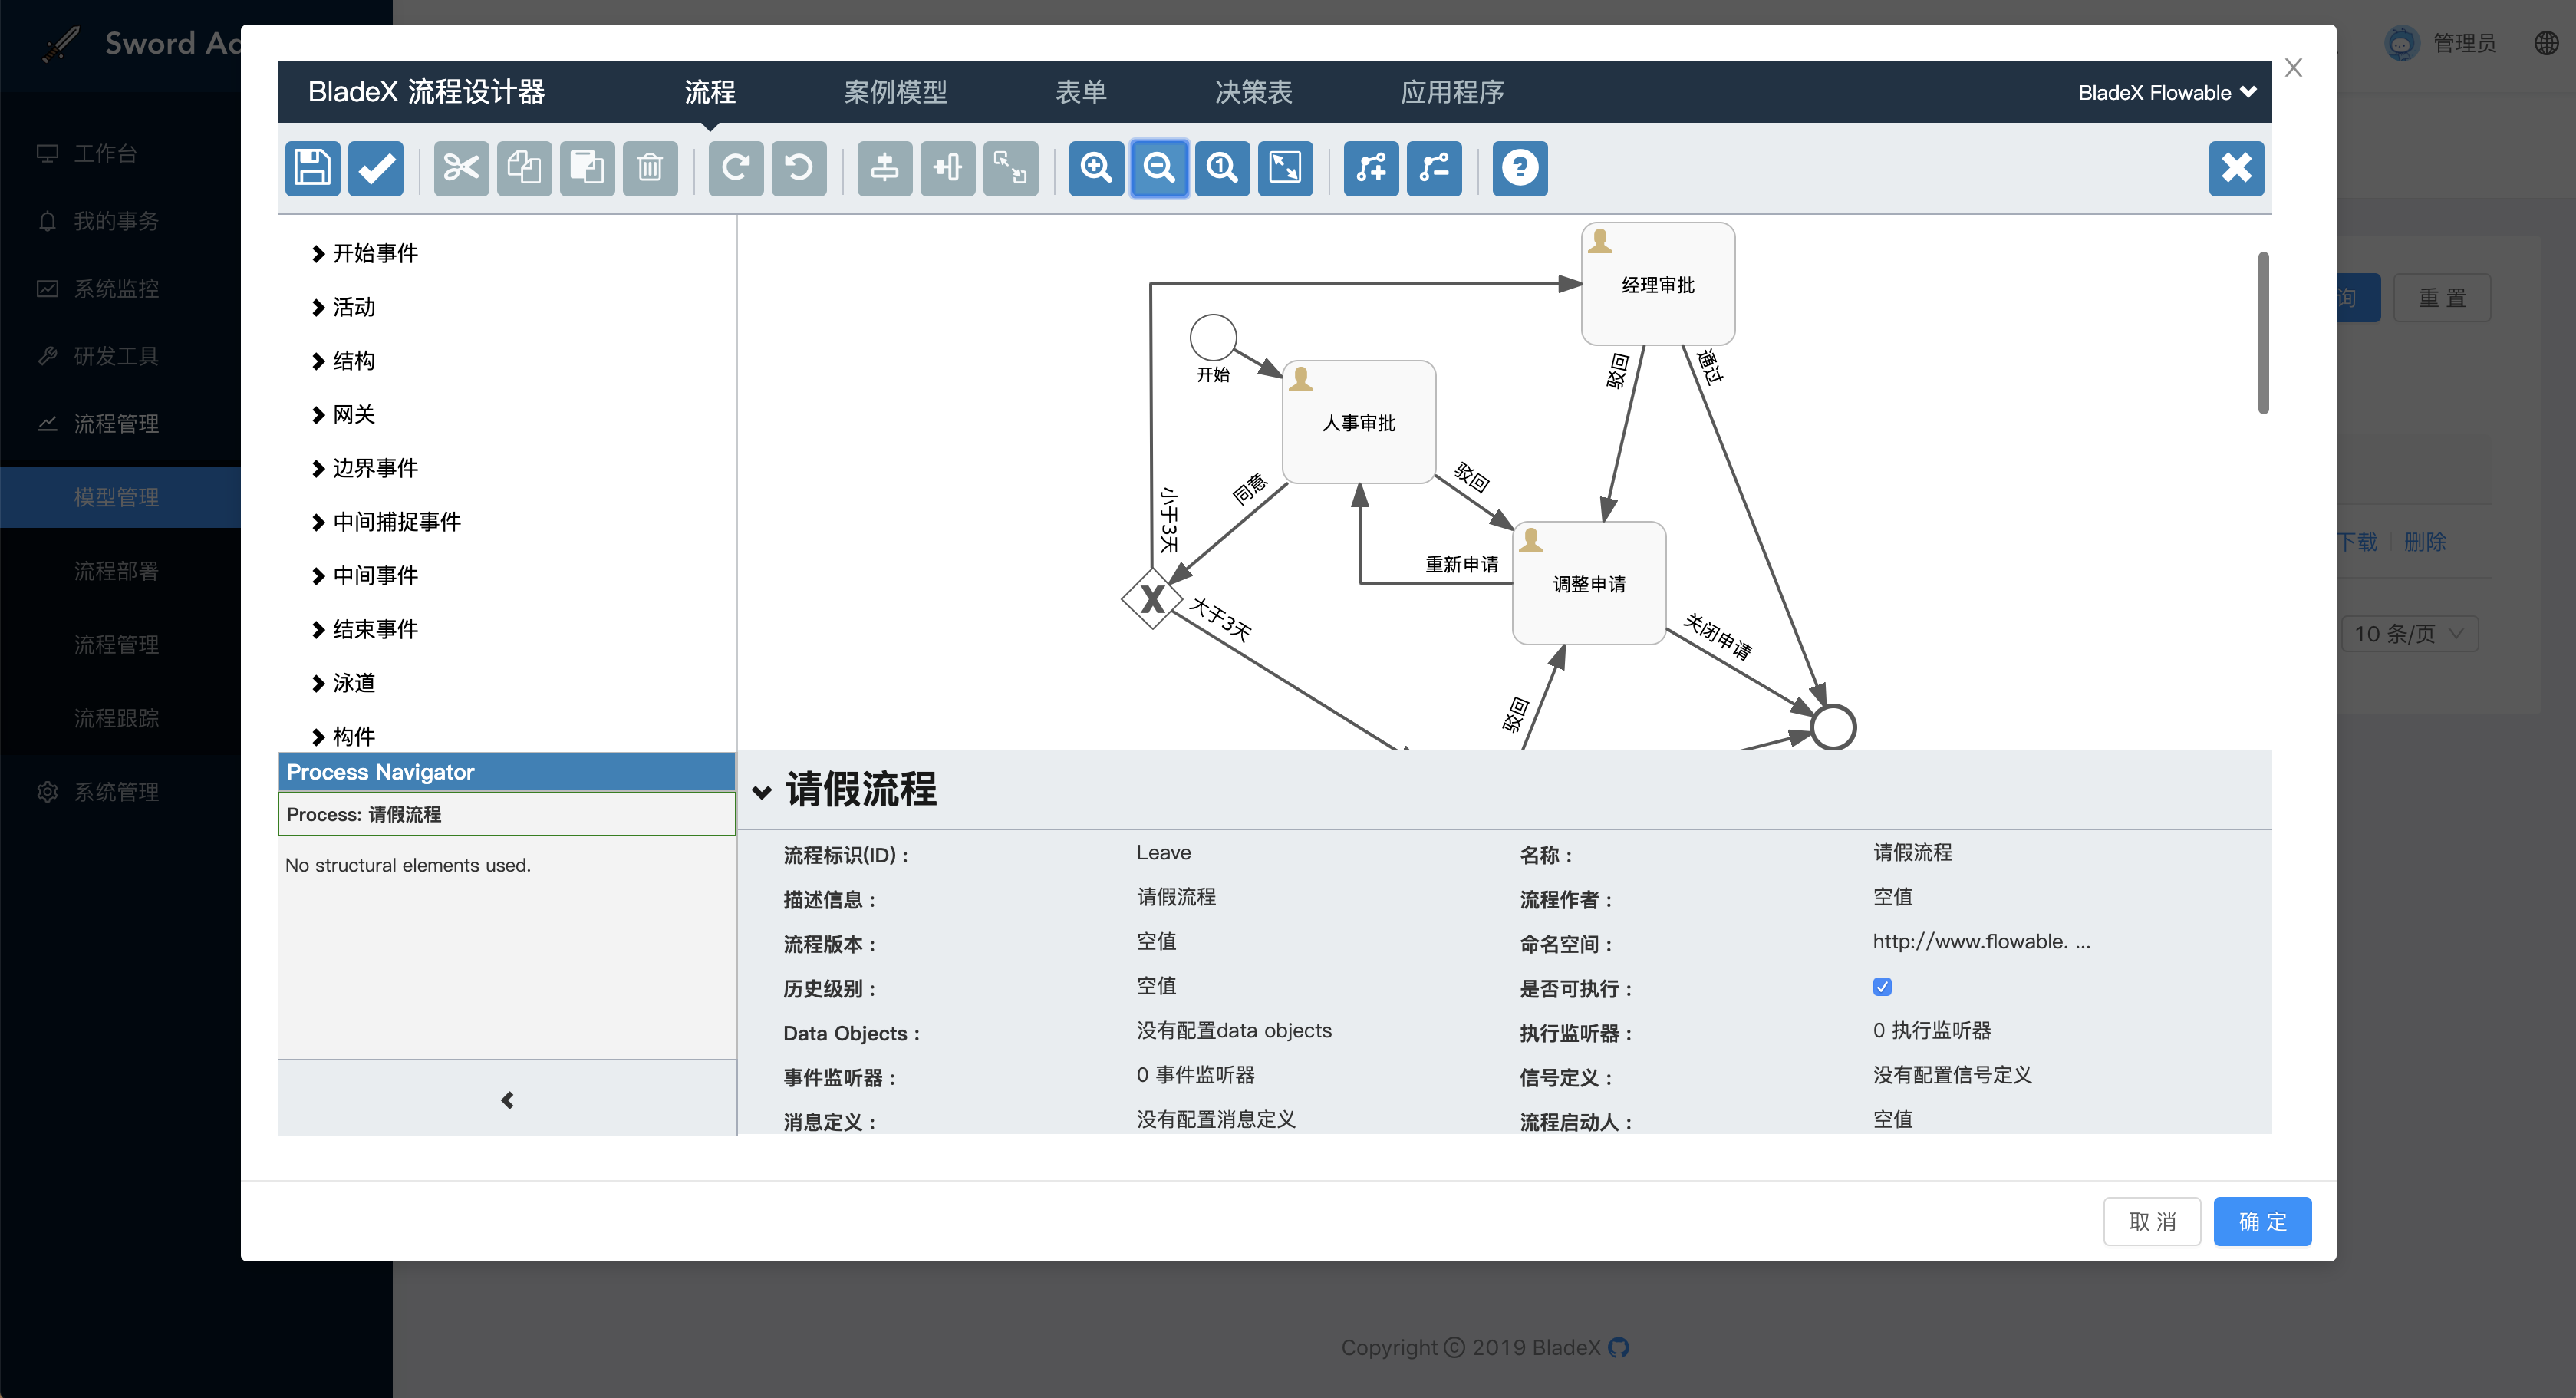Click the Help icon in toolbar

coord(1517,167)
